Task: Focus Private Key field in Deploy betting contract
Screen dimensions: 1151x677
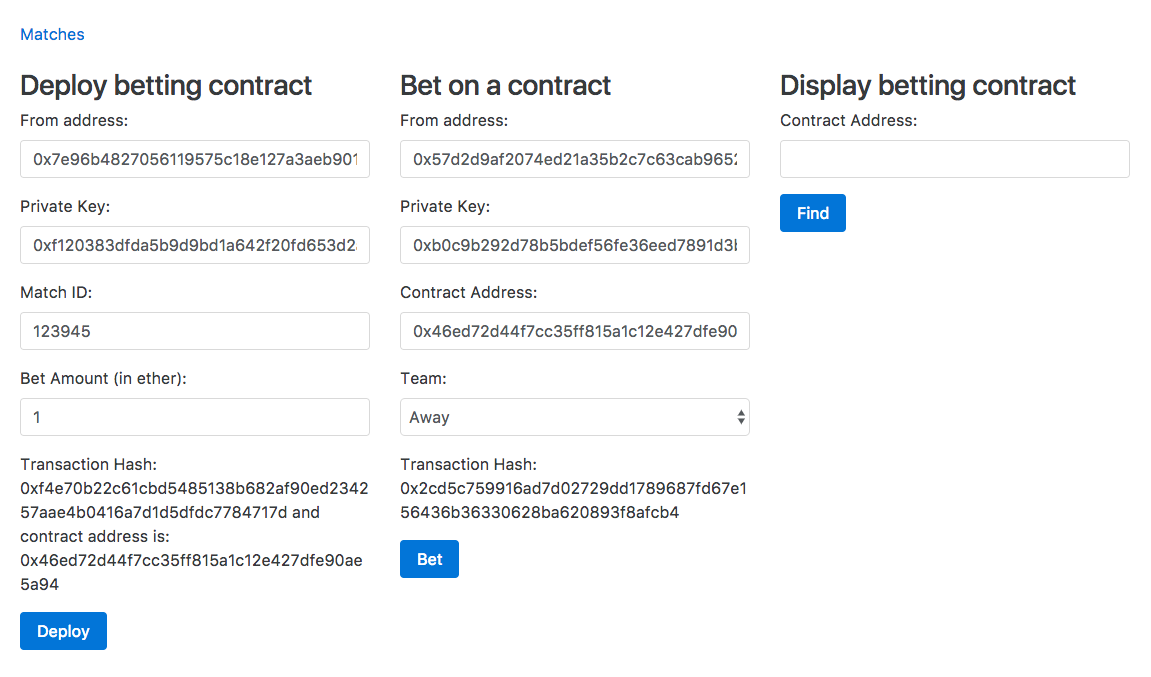Action: (x=195, y=245)
